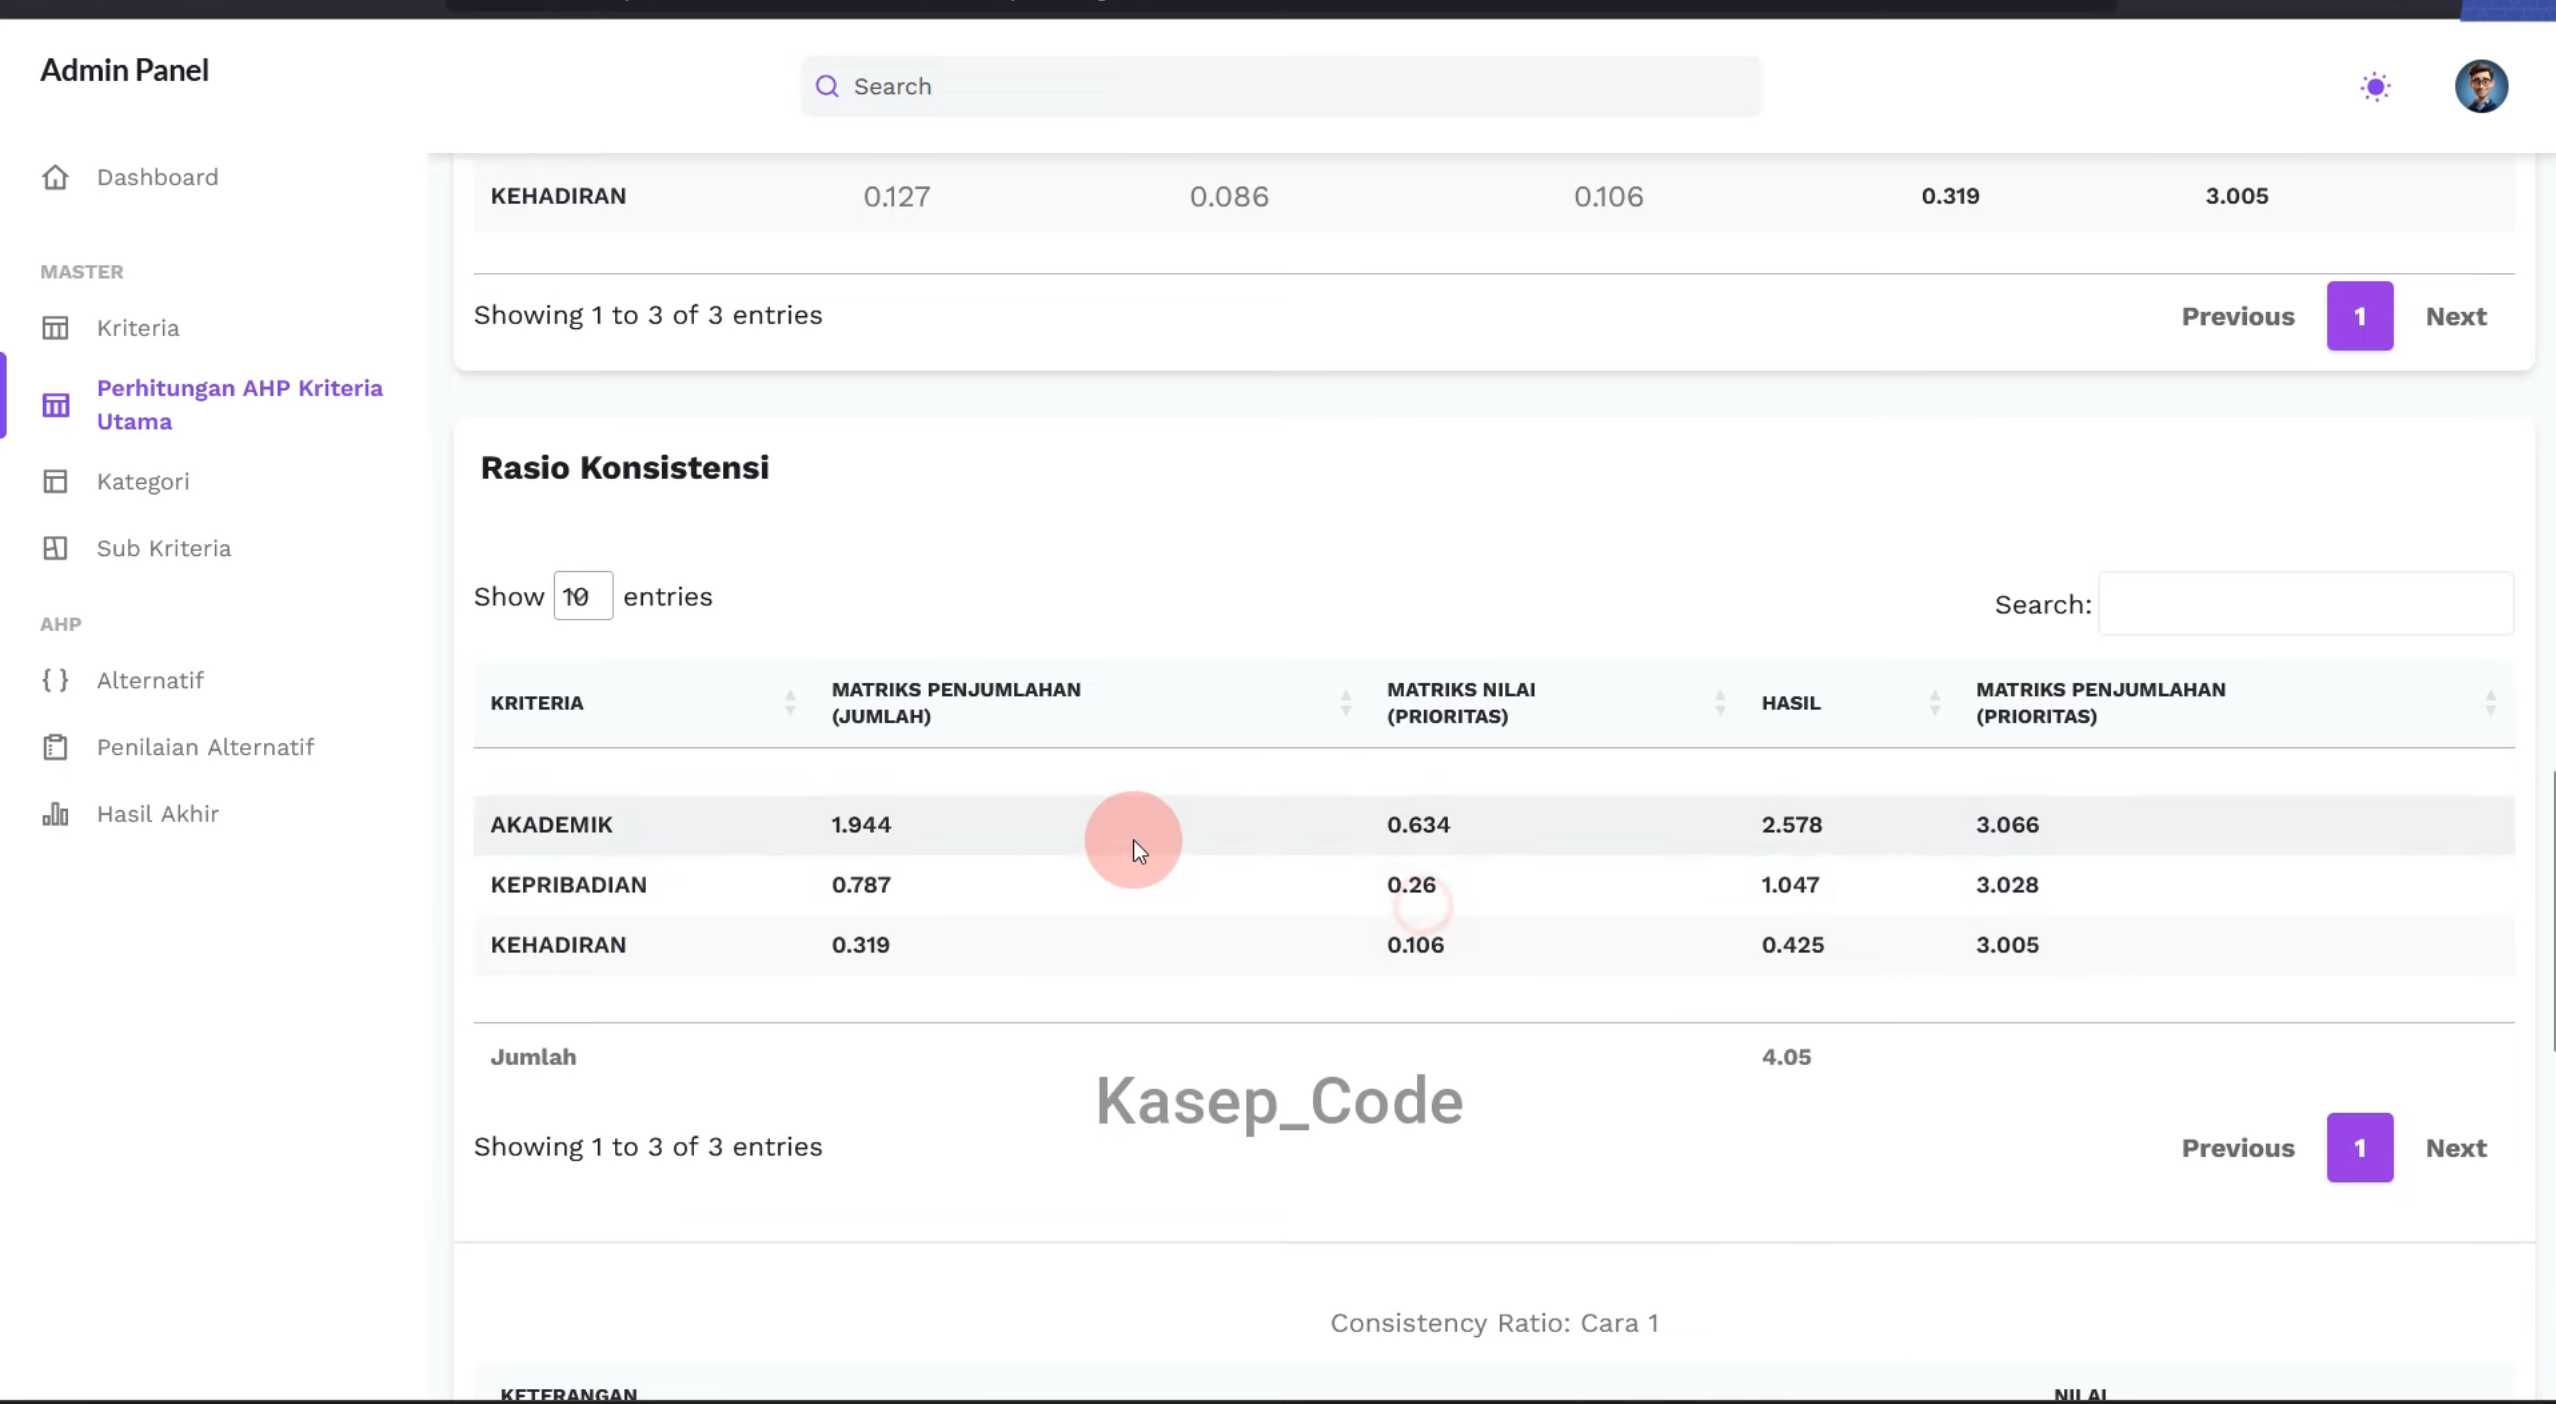
Task: Click the Sub Kriteria icon
Action: coord(55,548)
